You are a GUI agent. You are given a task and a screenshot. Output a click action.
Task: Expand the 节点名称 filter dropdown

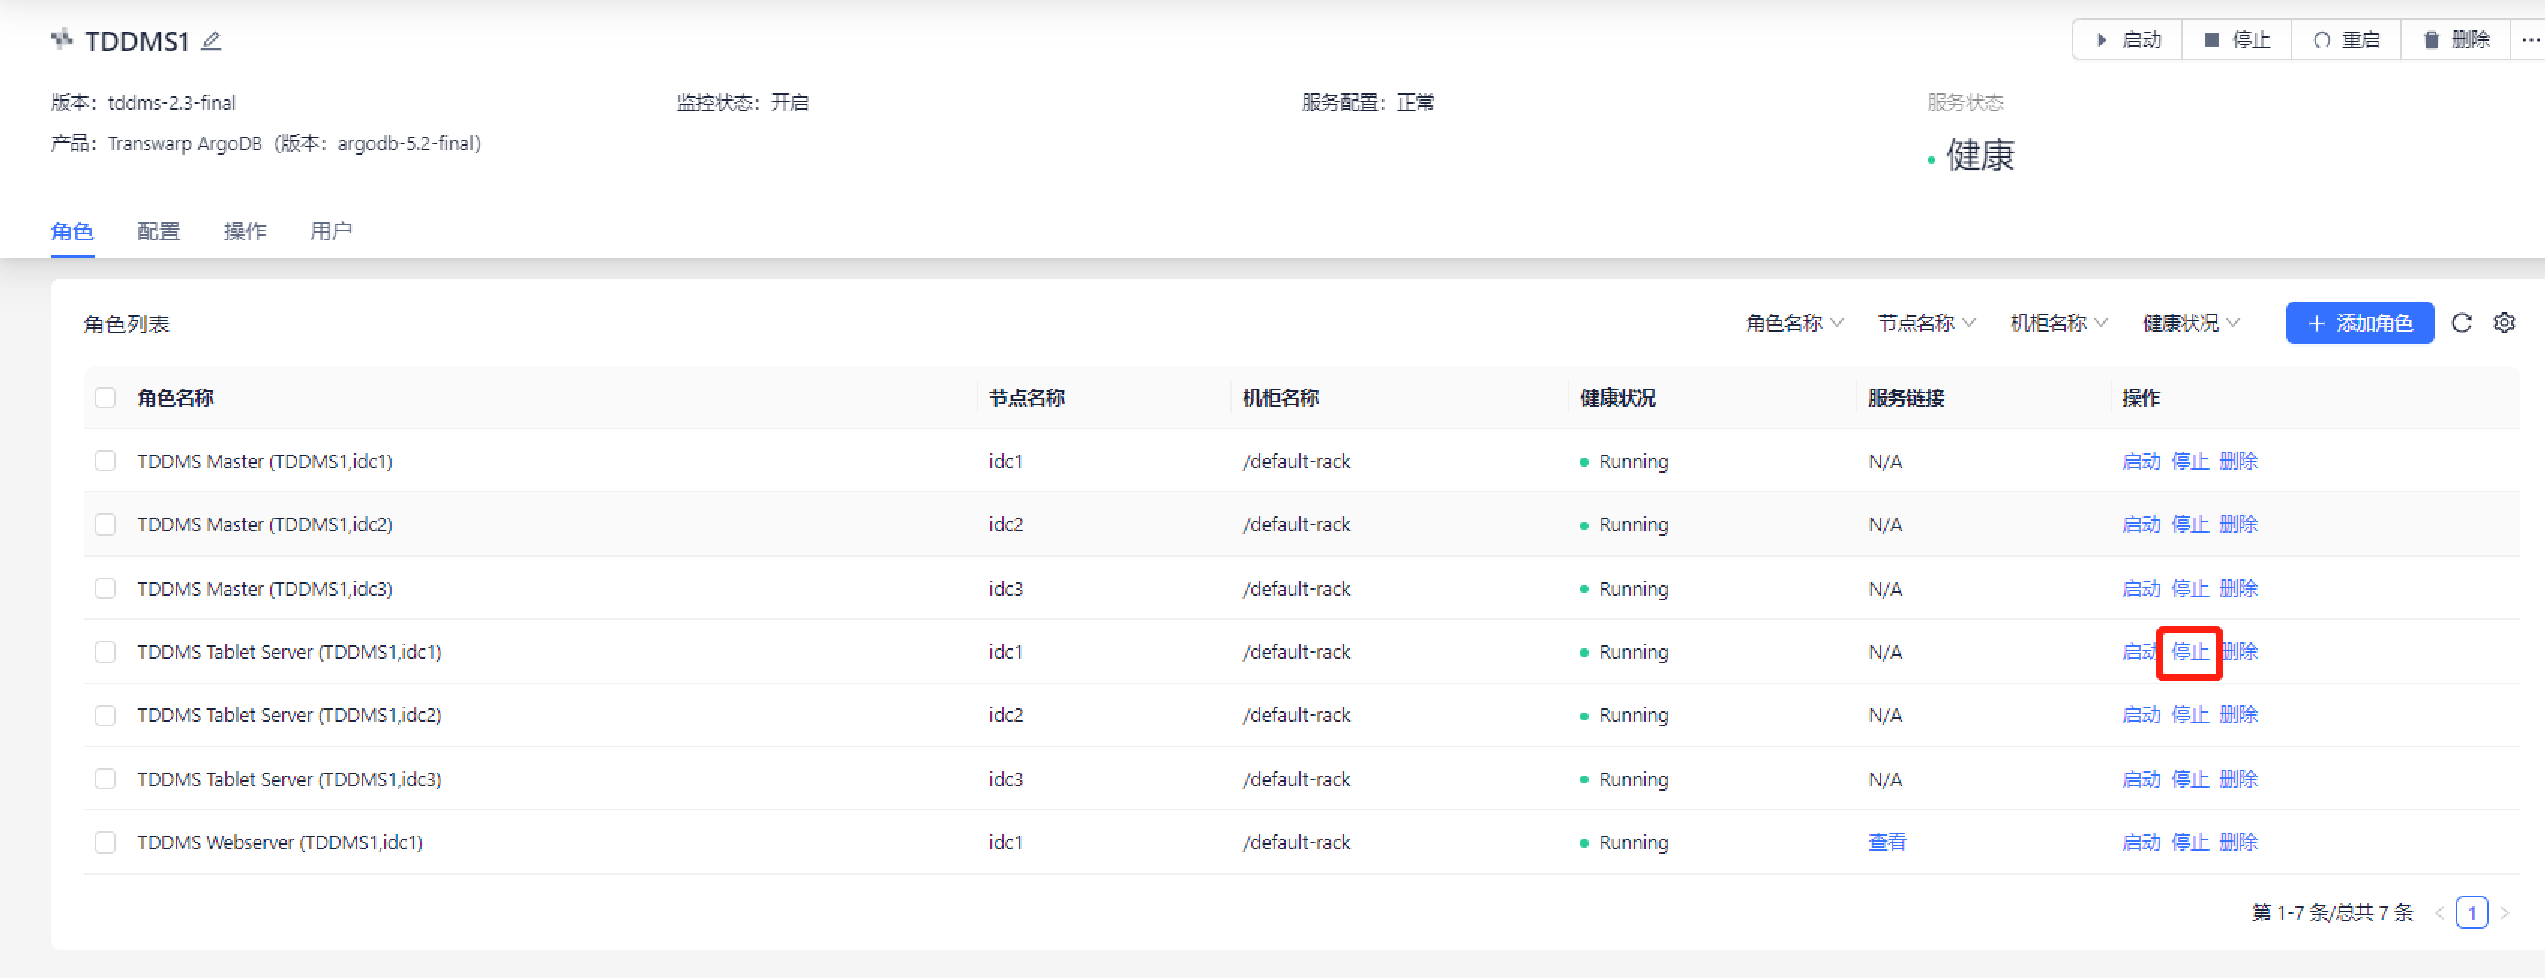(1927, 323)
